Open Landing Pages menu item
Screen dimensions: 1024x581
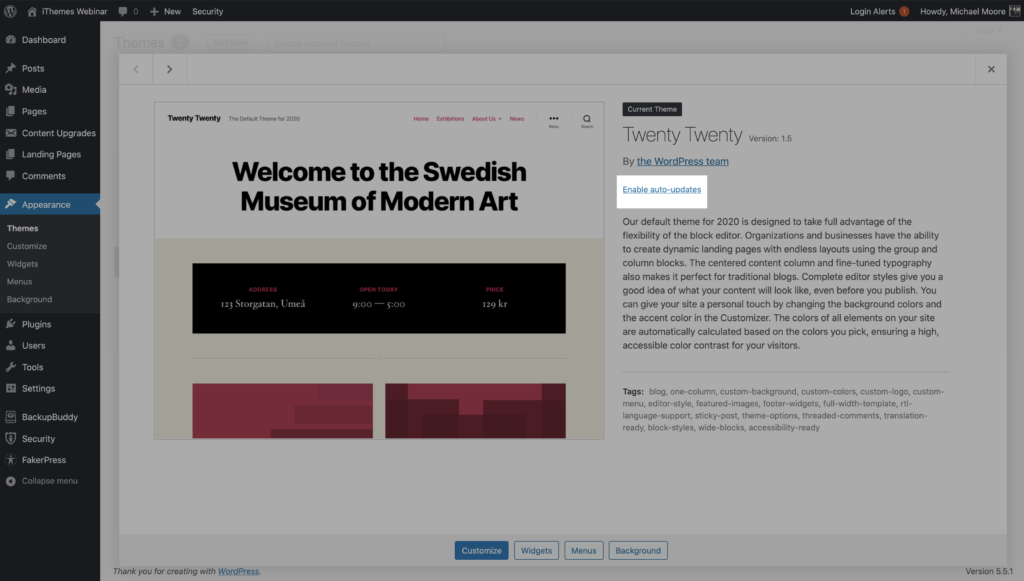(x=50, y=154)
